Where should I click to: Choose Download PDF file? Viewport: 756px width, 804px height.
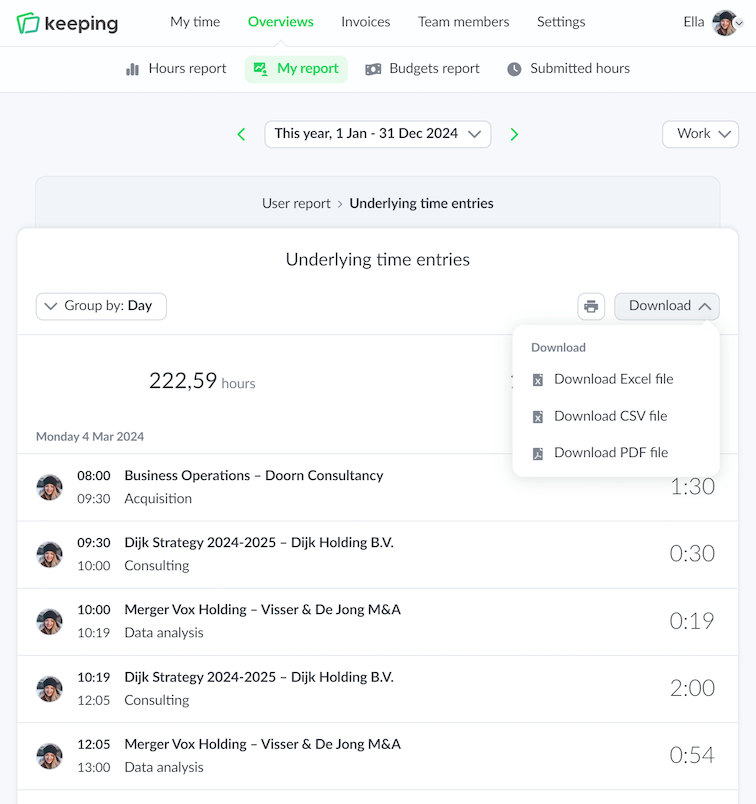pos(615,453)
